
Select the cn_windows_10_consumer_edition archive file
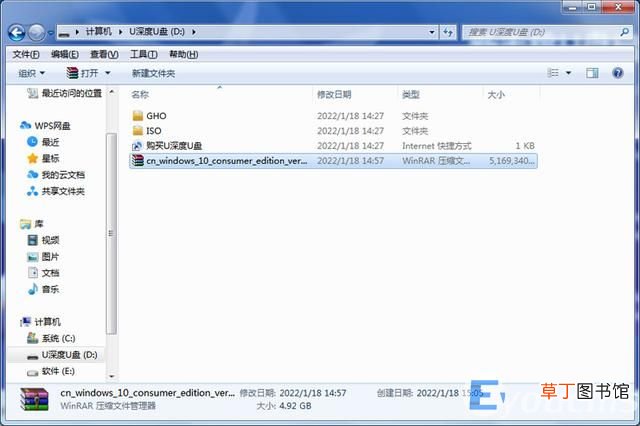point(333,161)
